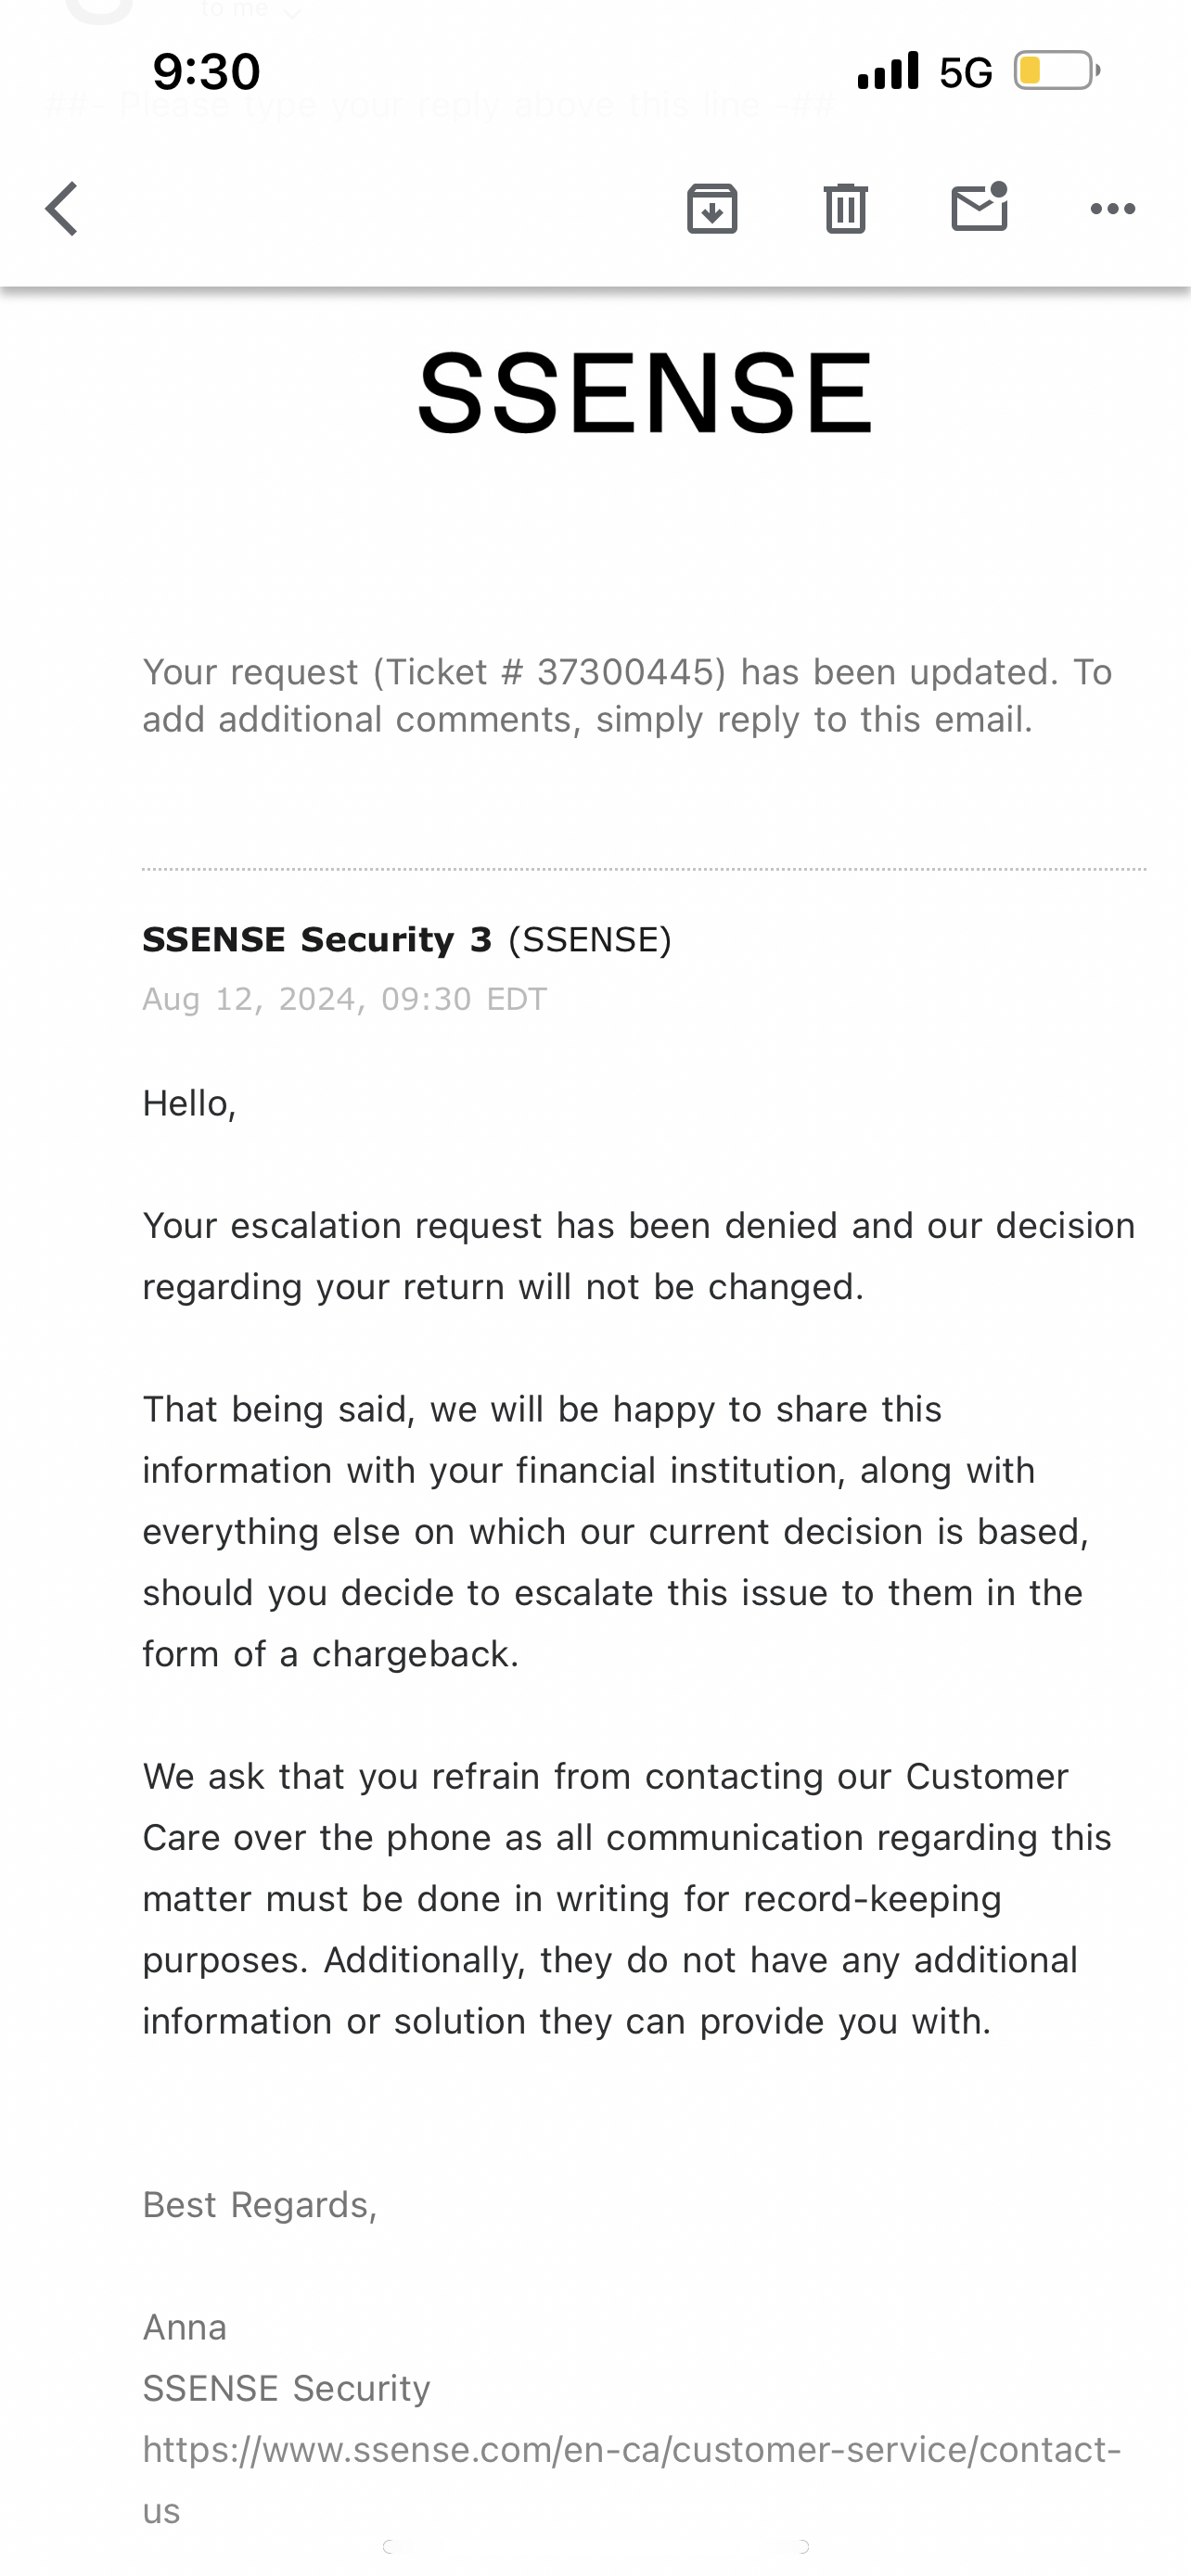Archive this SSENSE email

[711, 208]
